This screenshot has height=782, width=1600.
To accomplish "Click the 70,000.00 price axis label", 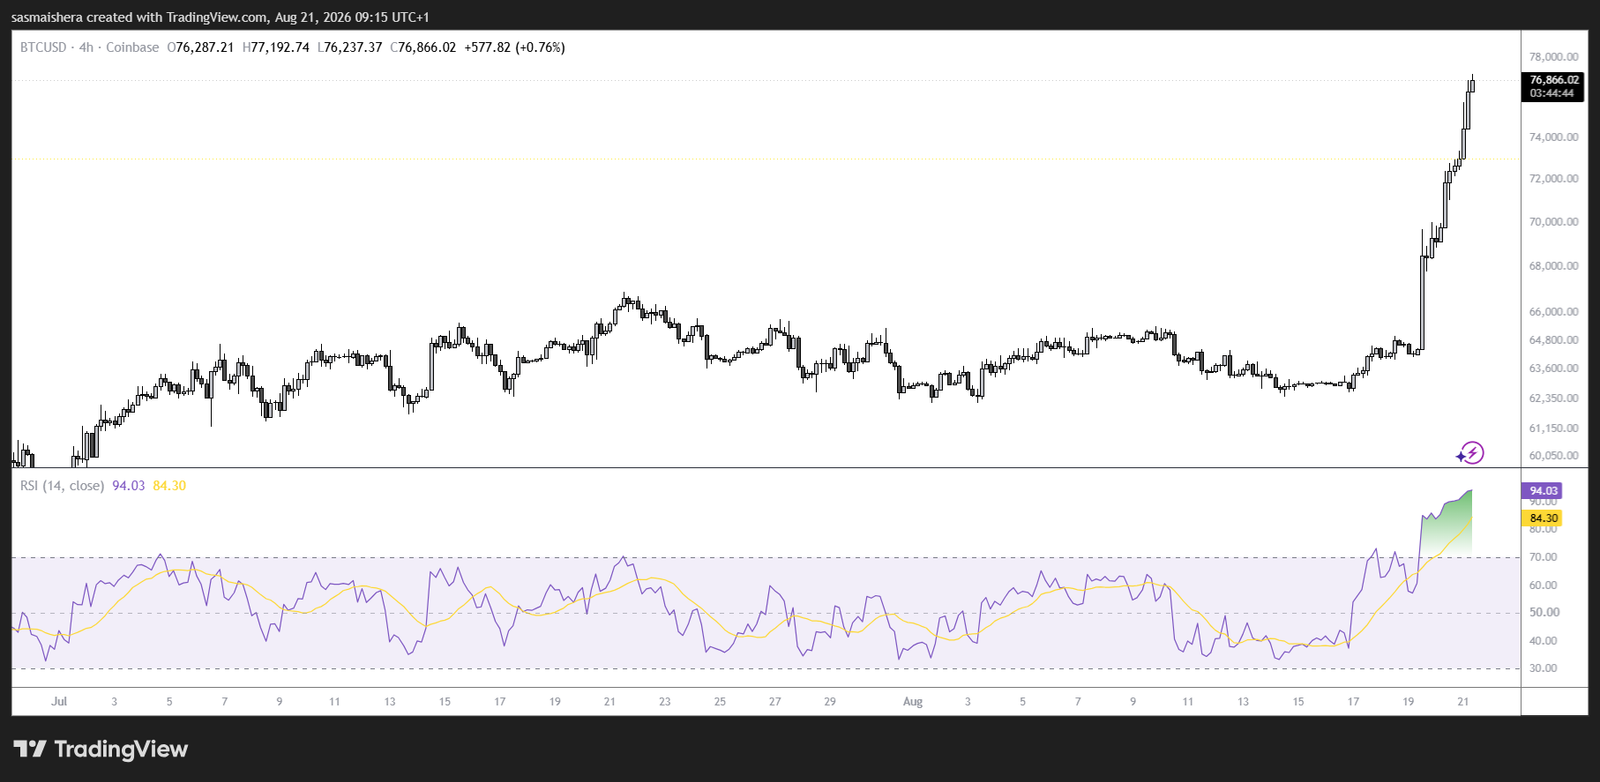I will [x=1553, y=222].
